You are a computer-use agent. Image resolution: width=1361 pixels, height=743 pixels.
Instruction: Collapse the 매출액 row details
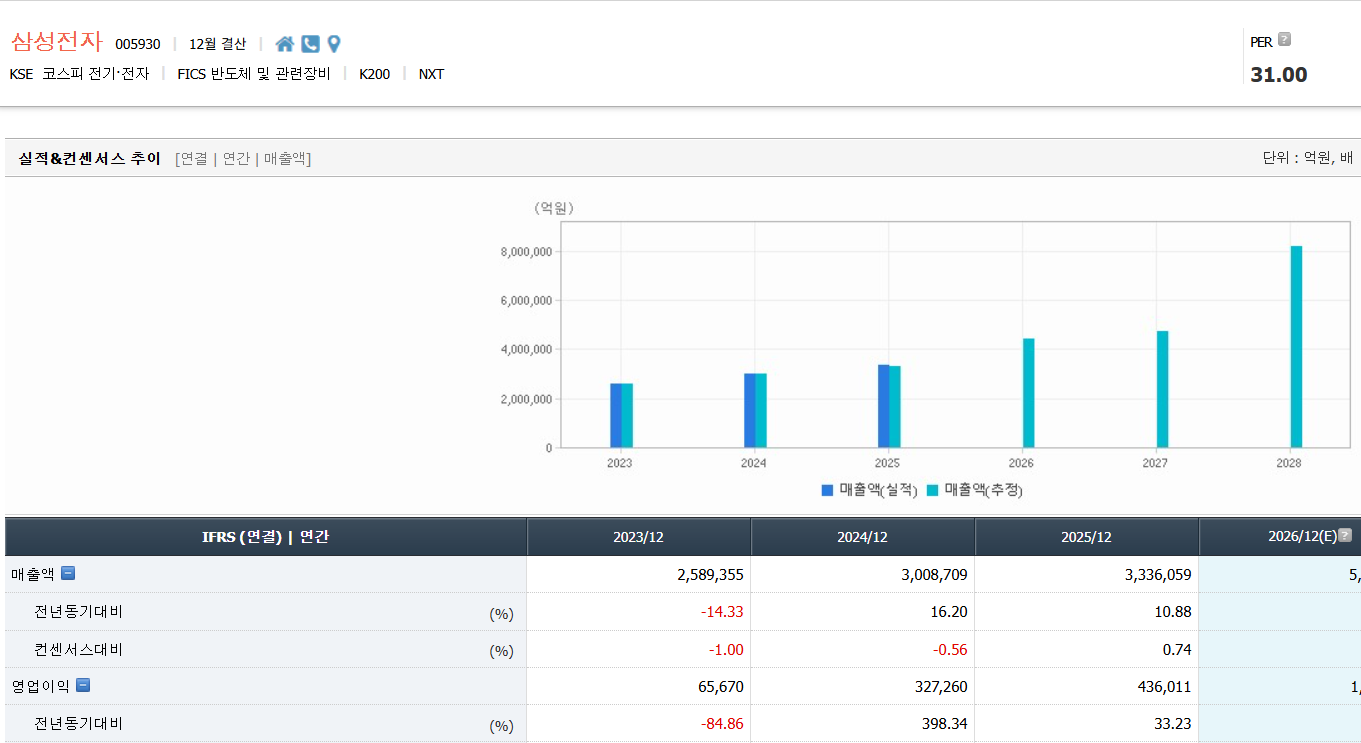pyautogui.click(x=68, y=574)
